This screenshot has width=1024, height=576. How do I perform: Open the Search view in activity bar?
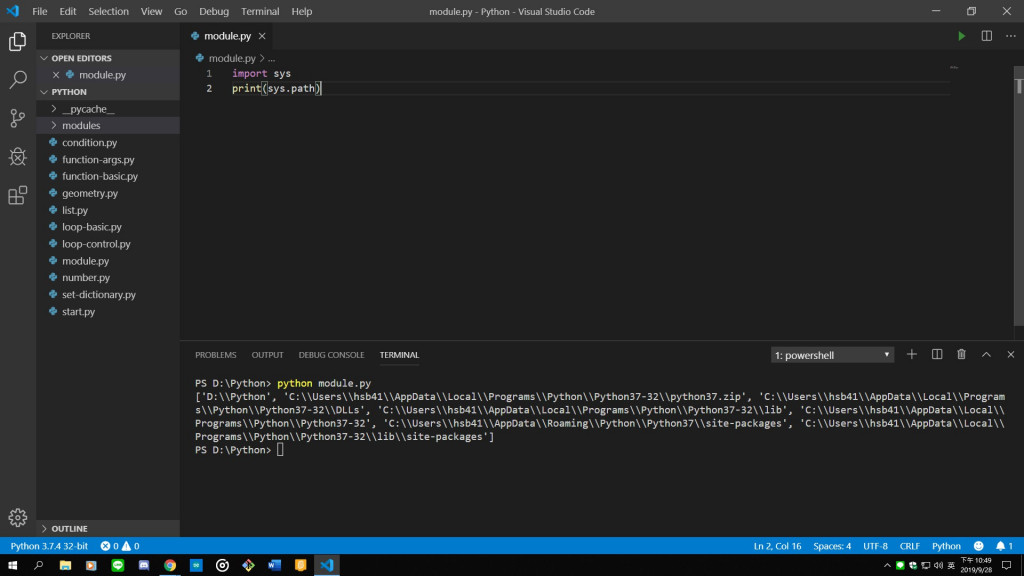tap(18, 80)
